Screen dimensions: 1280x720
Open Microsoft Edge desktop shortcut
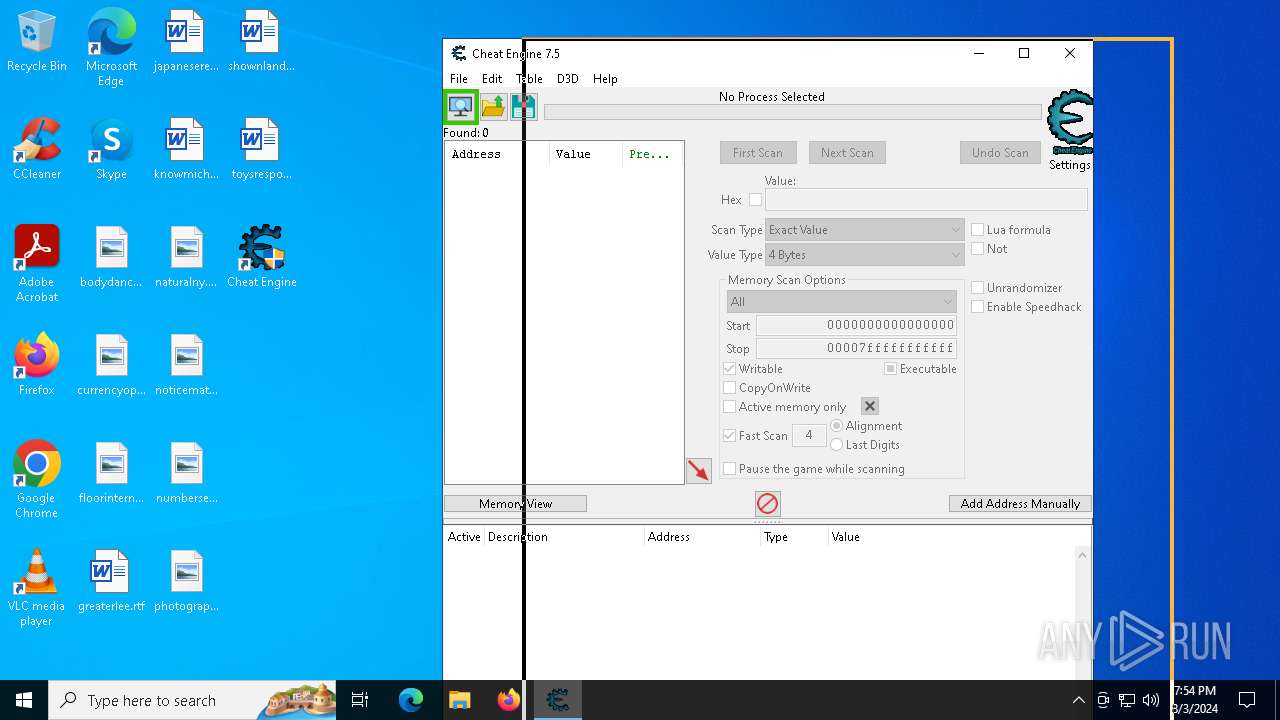pos(111,48)
